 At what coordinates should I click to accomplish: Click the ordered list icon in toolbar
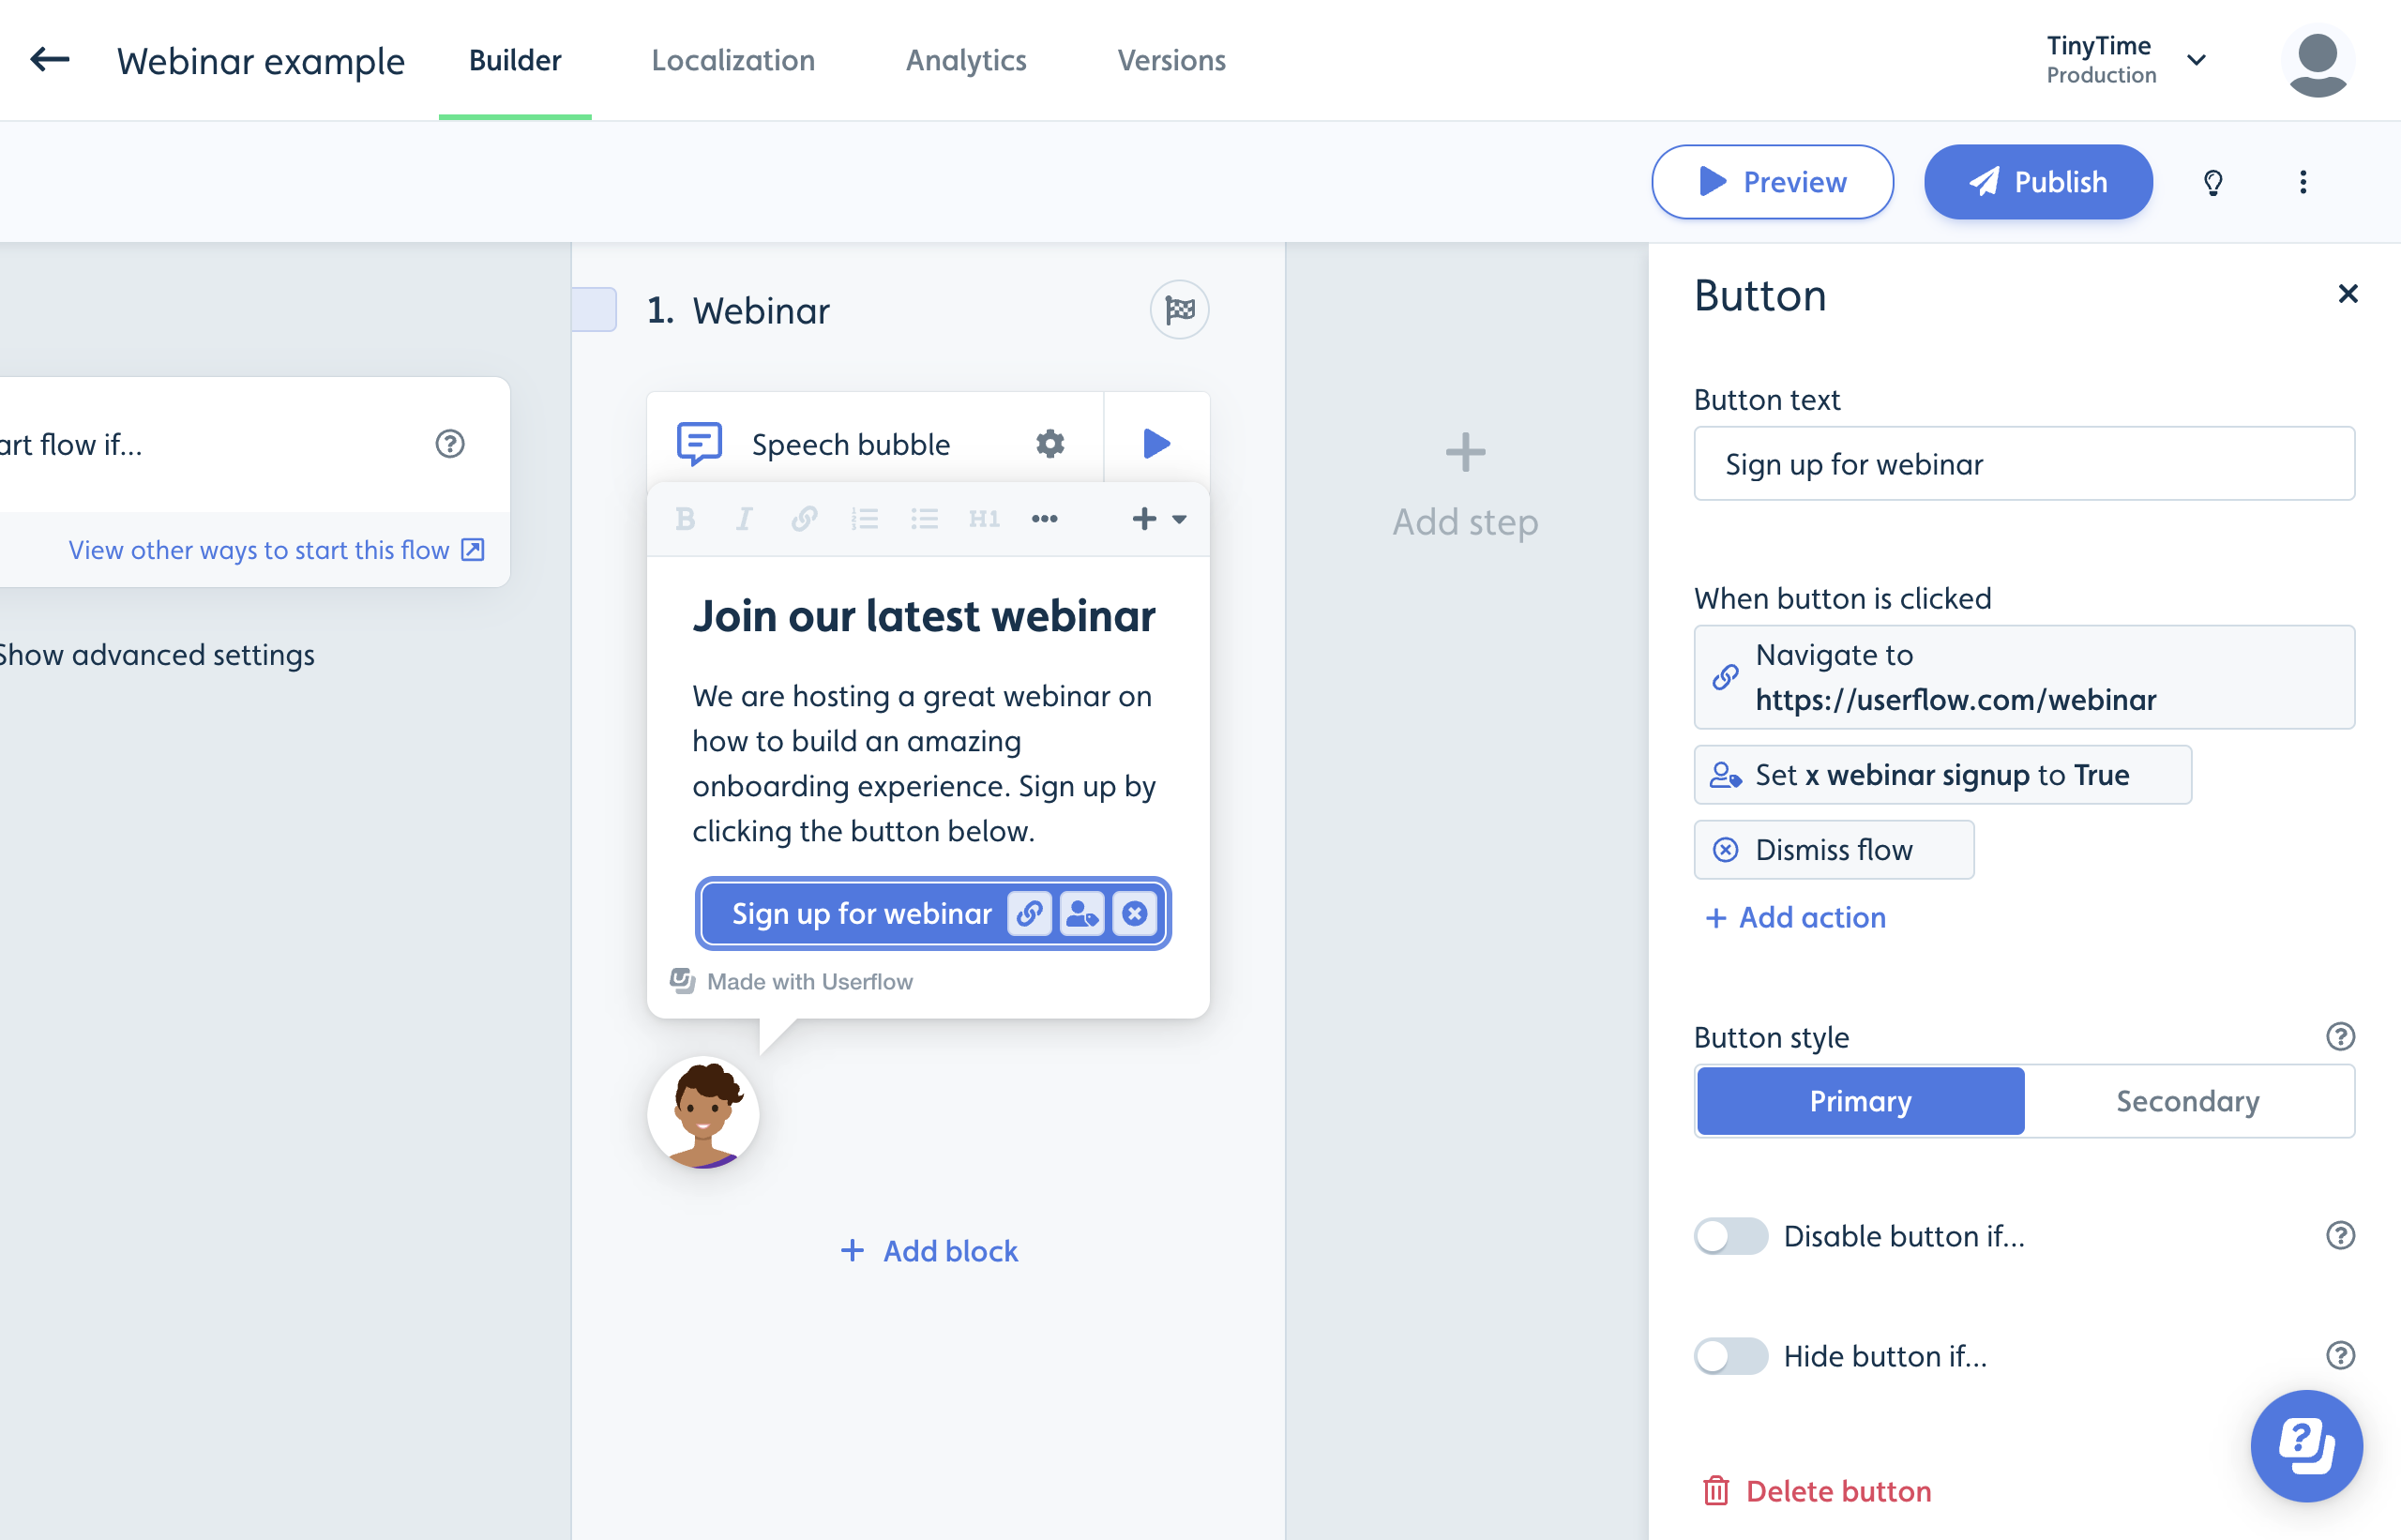coord(865,520)
